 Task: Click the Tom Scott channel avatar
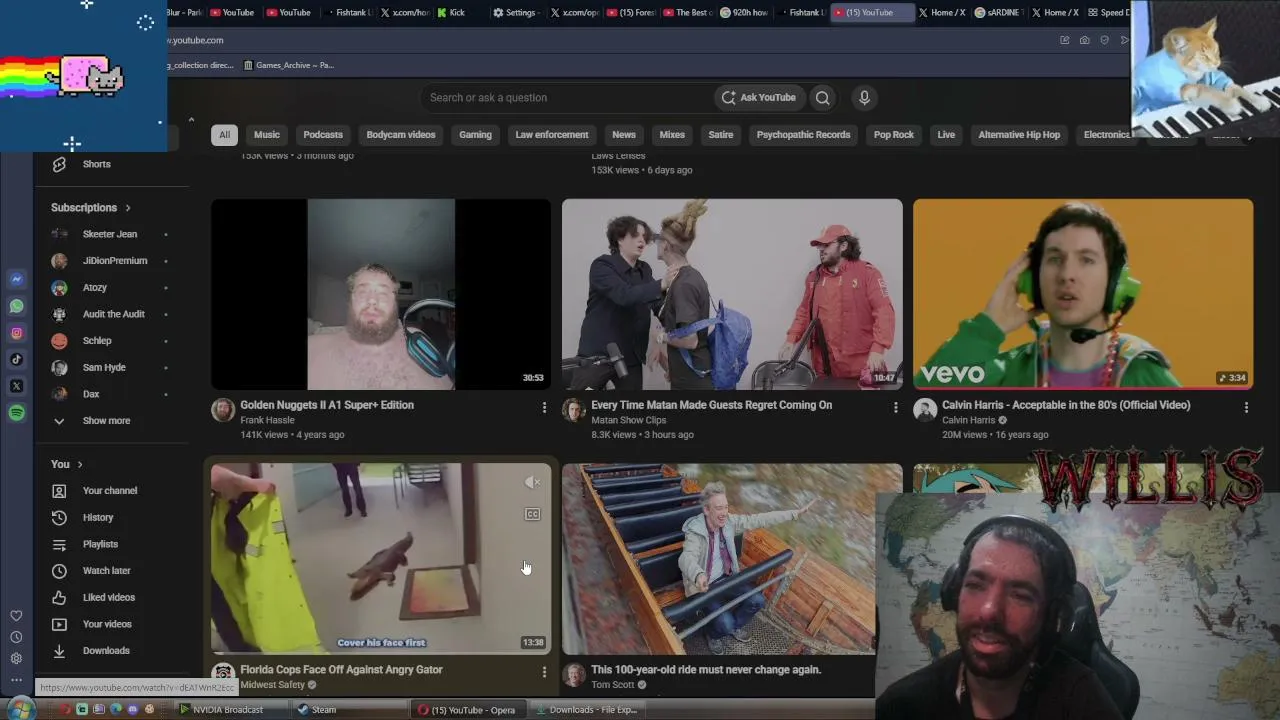[x=574, y=674]
